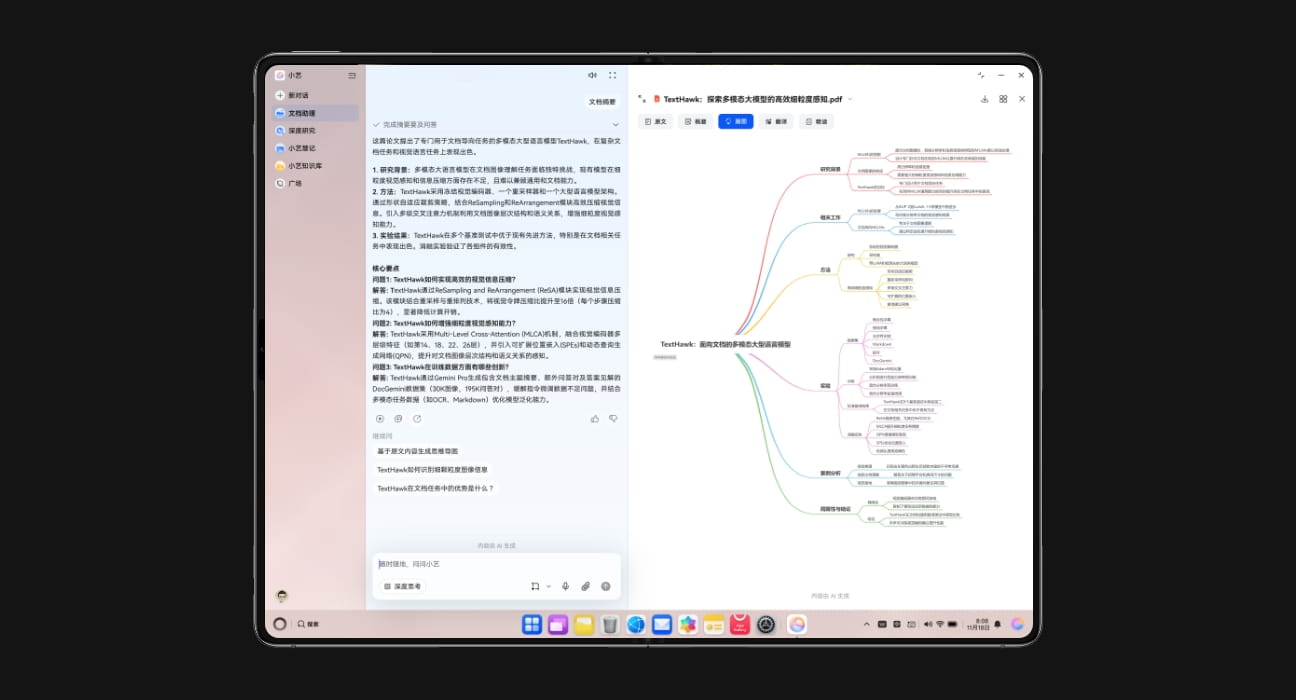Select 深度研究 in the sidebar
The image size is (1296, 700).
coord(301,131)
